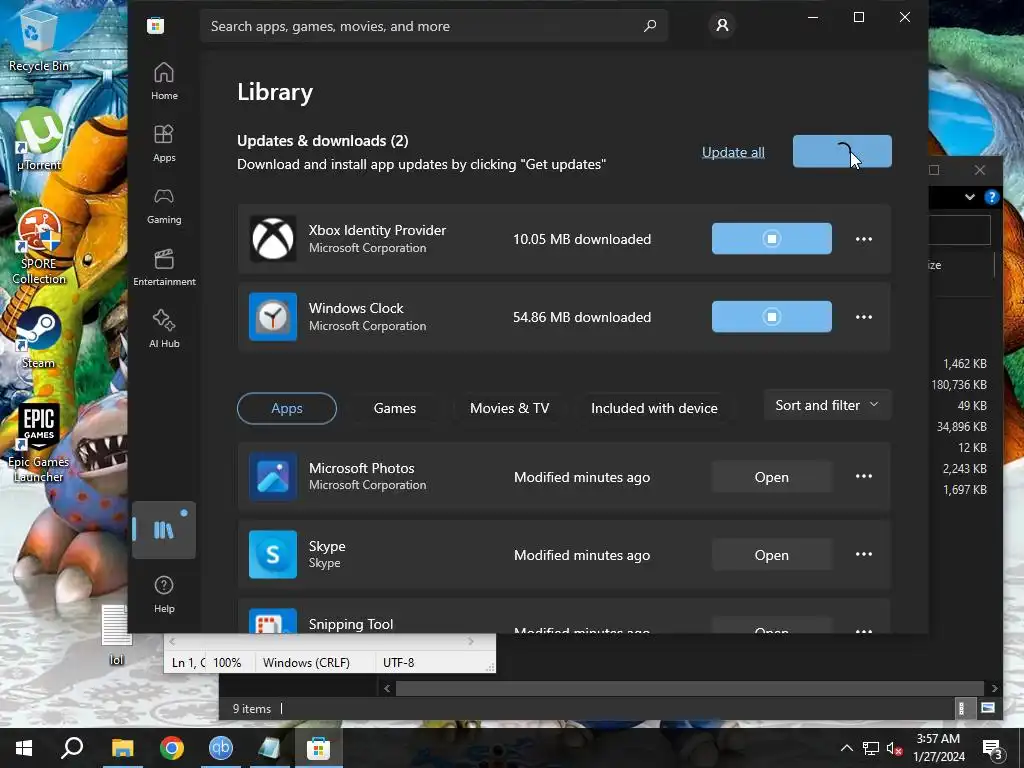Open File Explorer from taskbar
This screenshot has width=1024, height=768.
click(122, 748)
